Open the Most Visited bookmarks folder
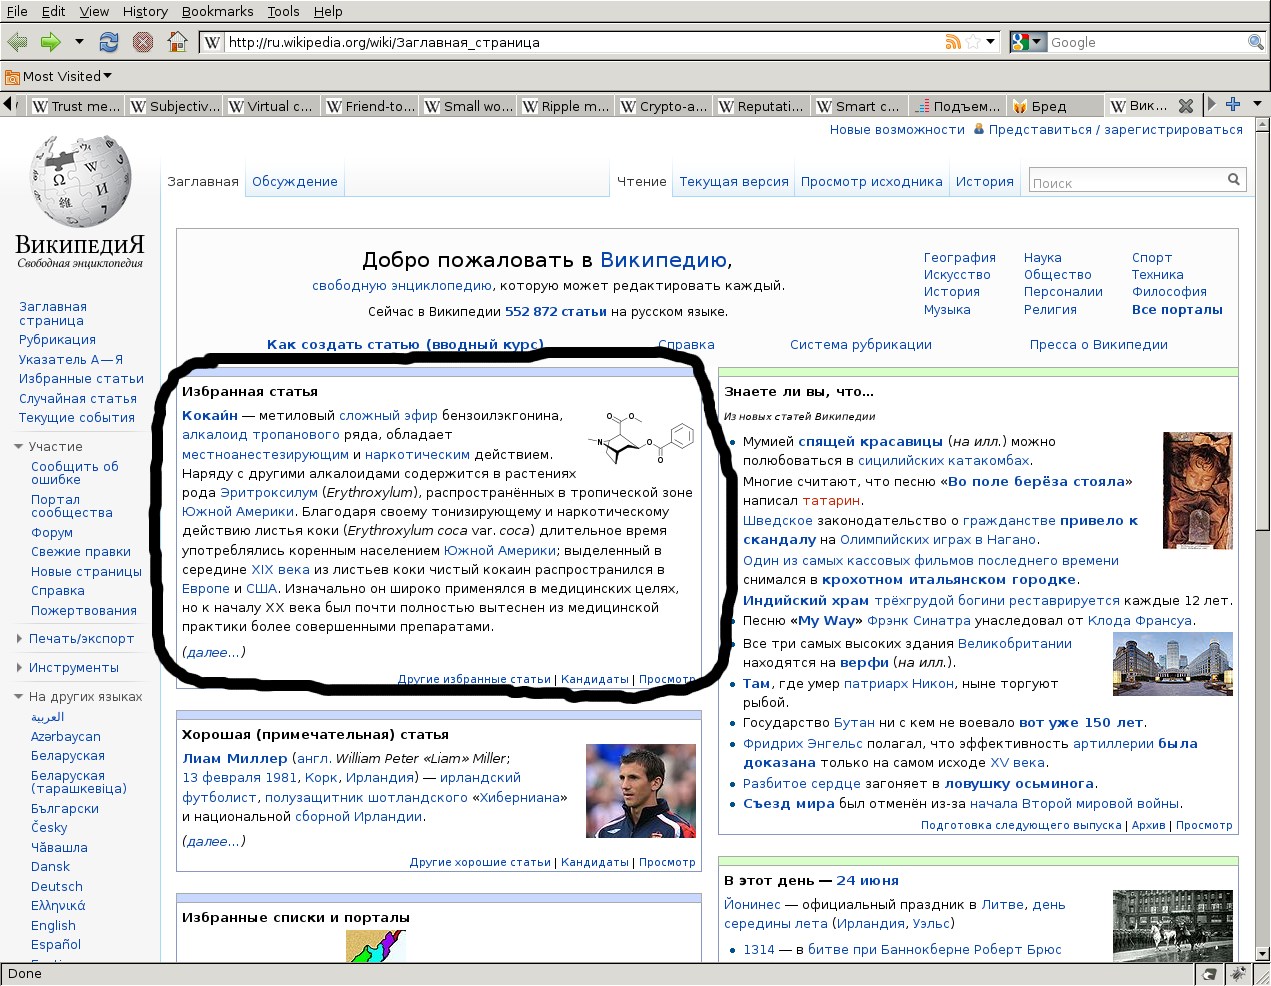Image resolution: width=1271 pixels, height=986 pixels. (58, 76)
